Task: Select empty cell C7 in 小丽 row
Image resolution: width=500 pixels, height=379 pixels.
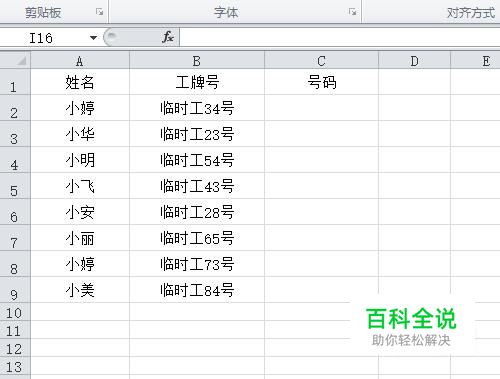Action: tap(321, 238)
